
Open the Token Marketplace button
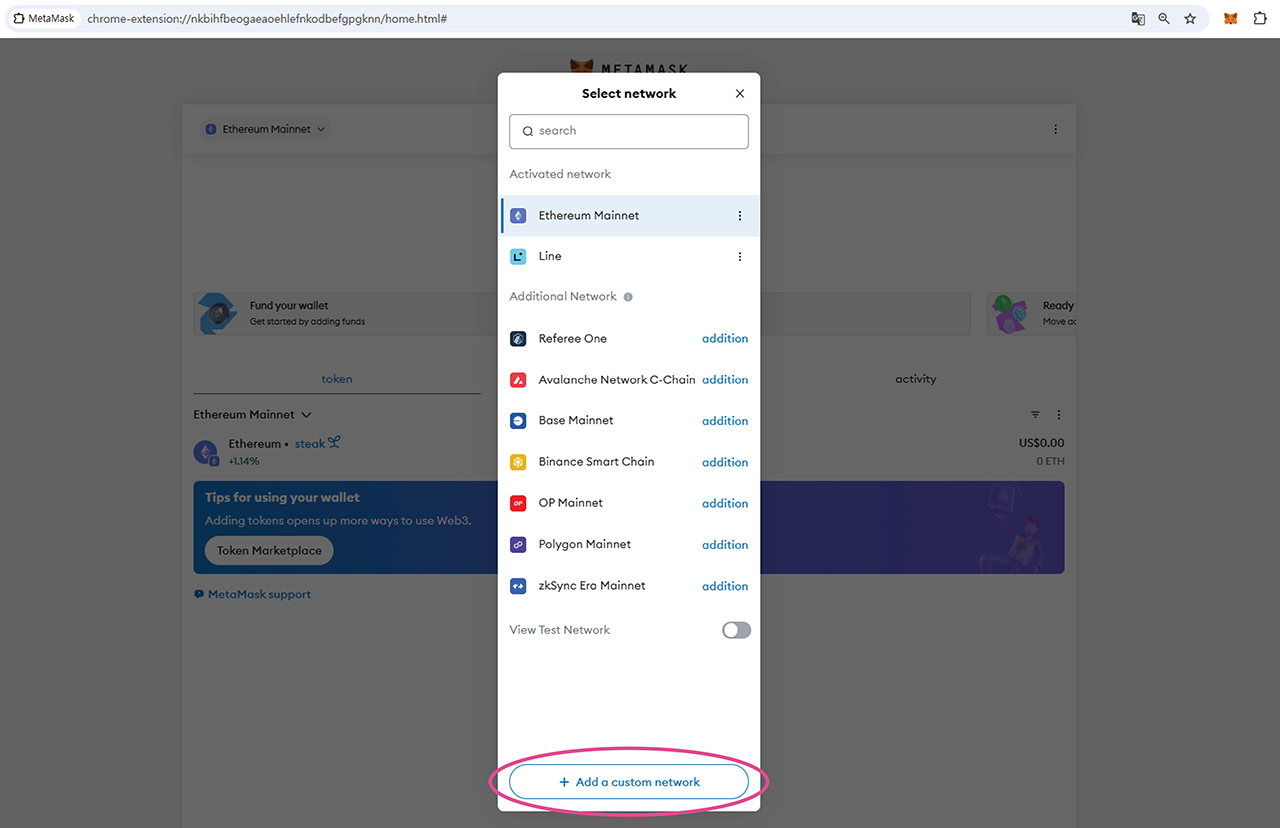(x=269, y=551)
